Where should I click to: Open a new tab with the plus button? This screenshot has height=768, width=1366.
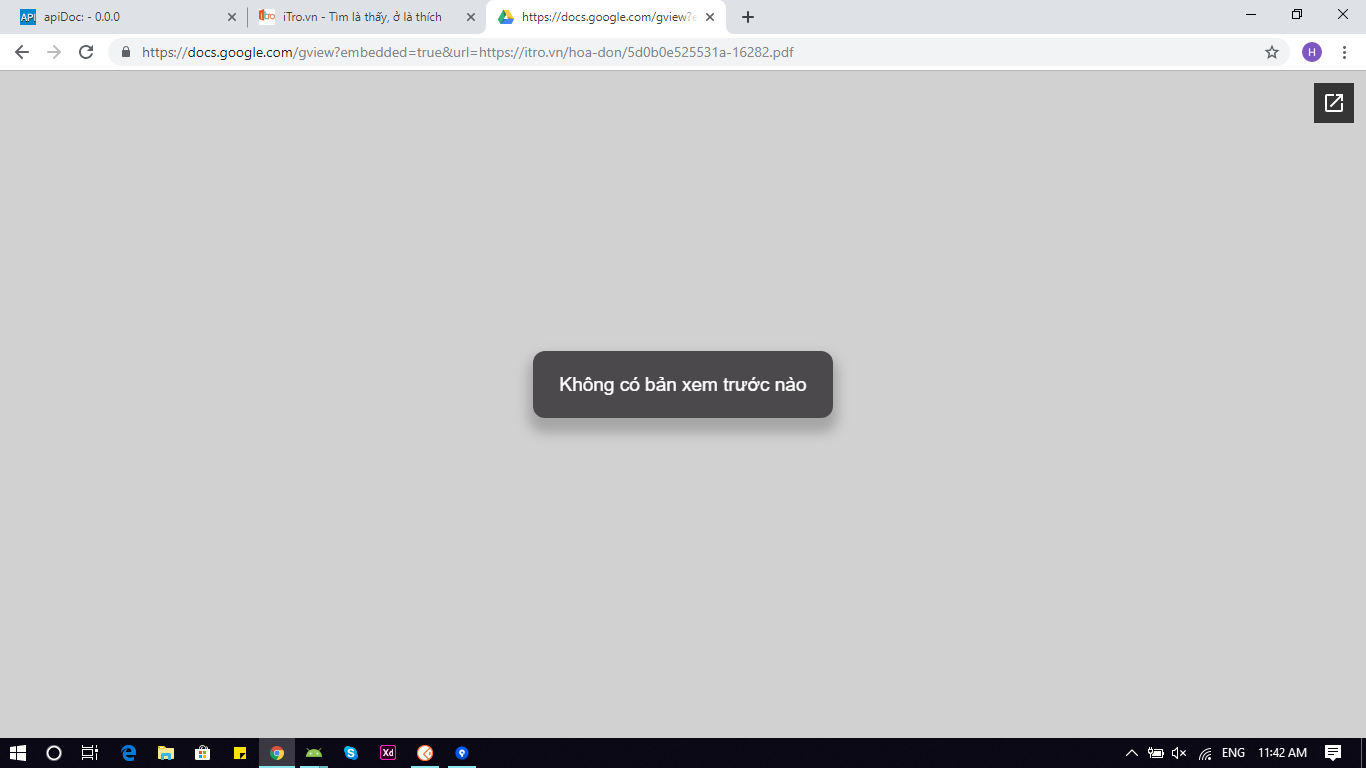coord(748,17)
